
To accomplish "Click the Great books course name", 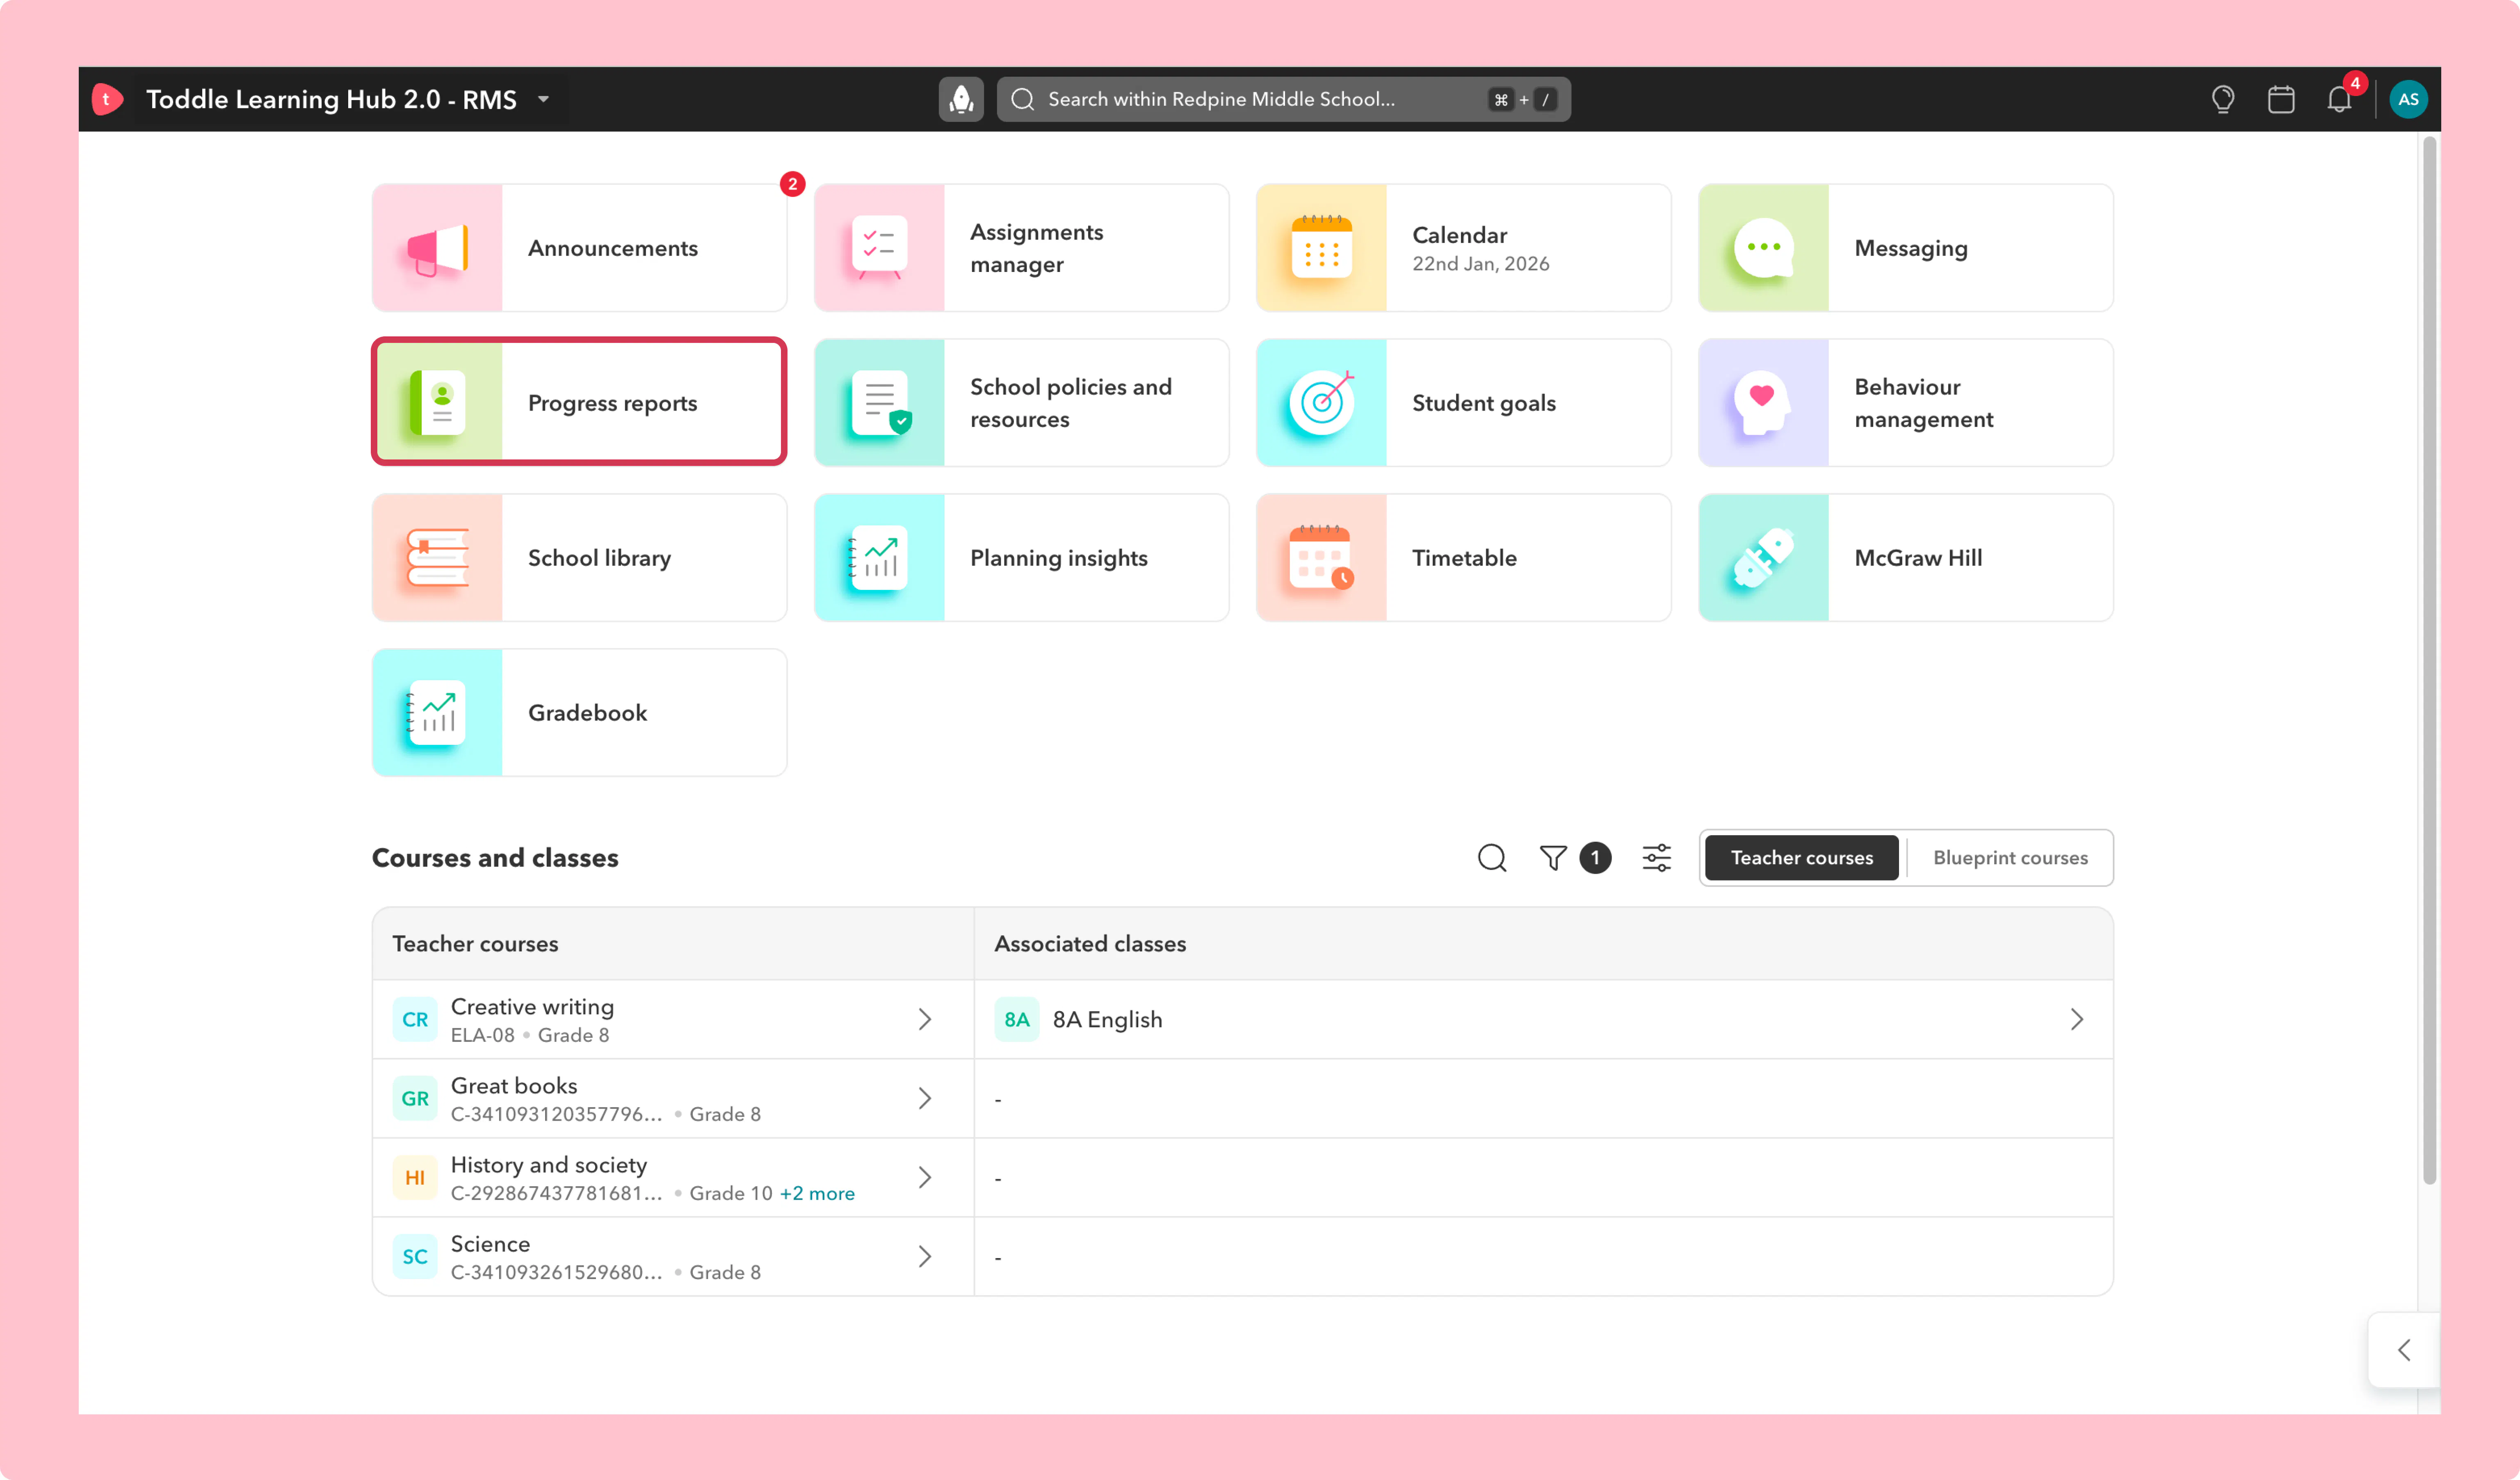I will pyautogui.click(x=514, y=1085).
